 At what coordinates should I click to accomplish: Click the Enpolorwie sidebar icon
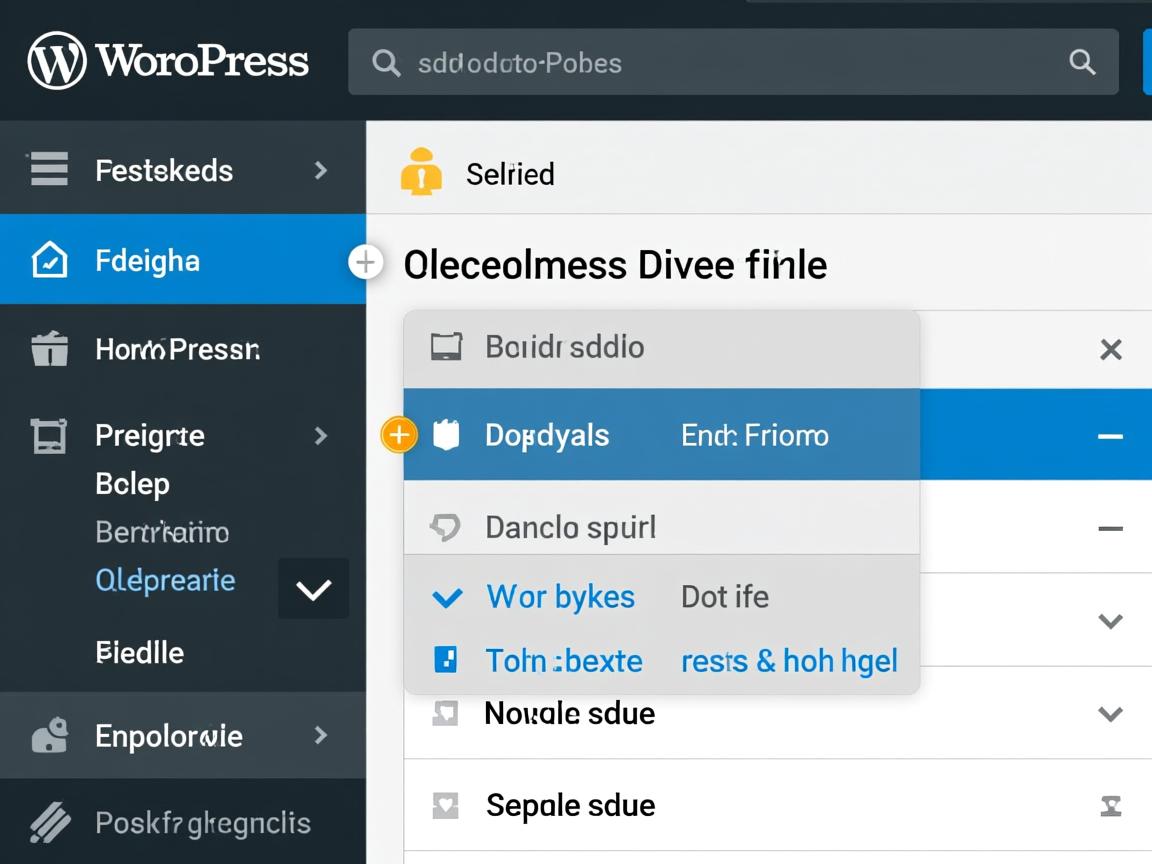(49, 737)
